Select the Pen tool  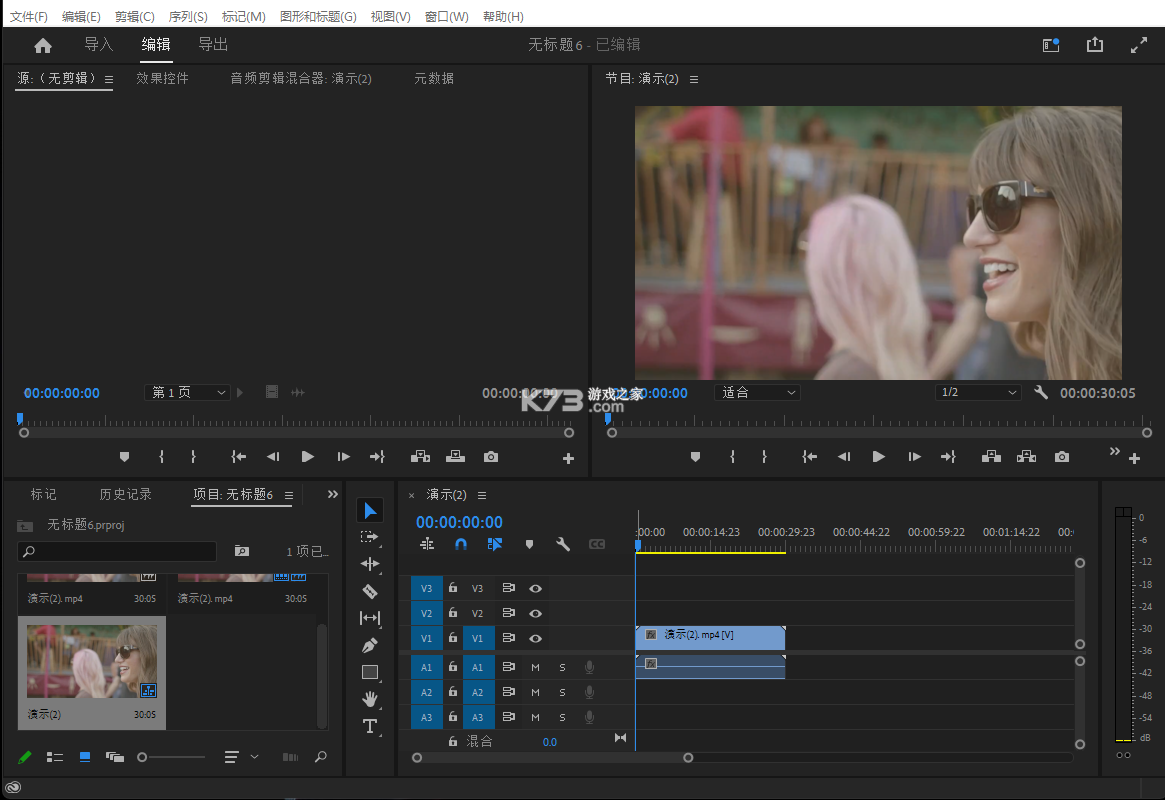coord(370,645)
